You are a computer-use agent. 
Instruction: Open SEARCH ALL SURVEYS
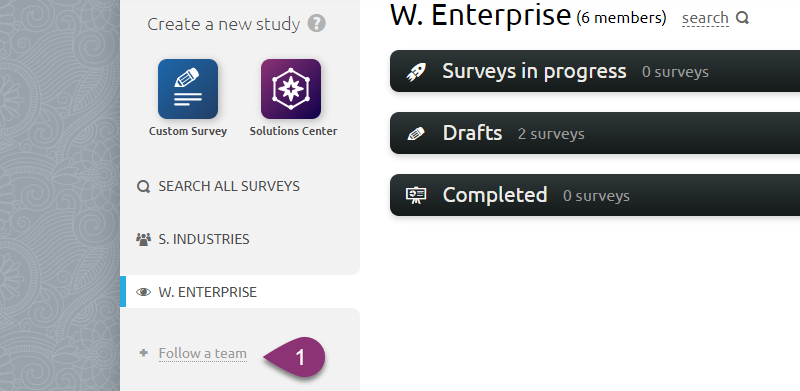coord(229,186)
